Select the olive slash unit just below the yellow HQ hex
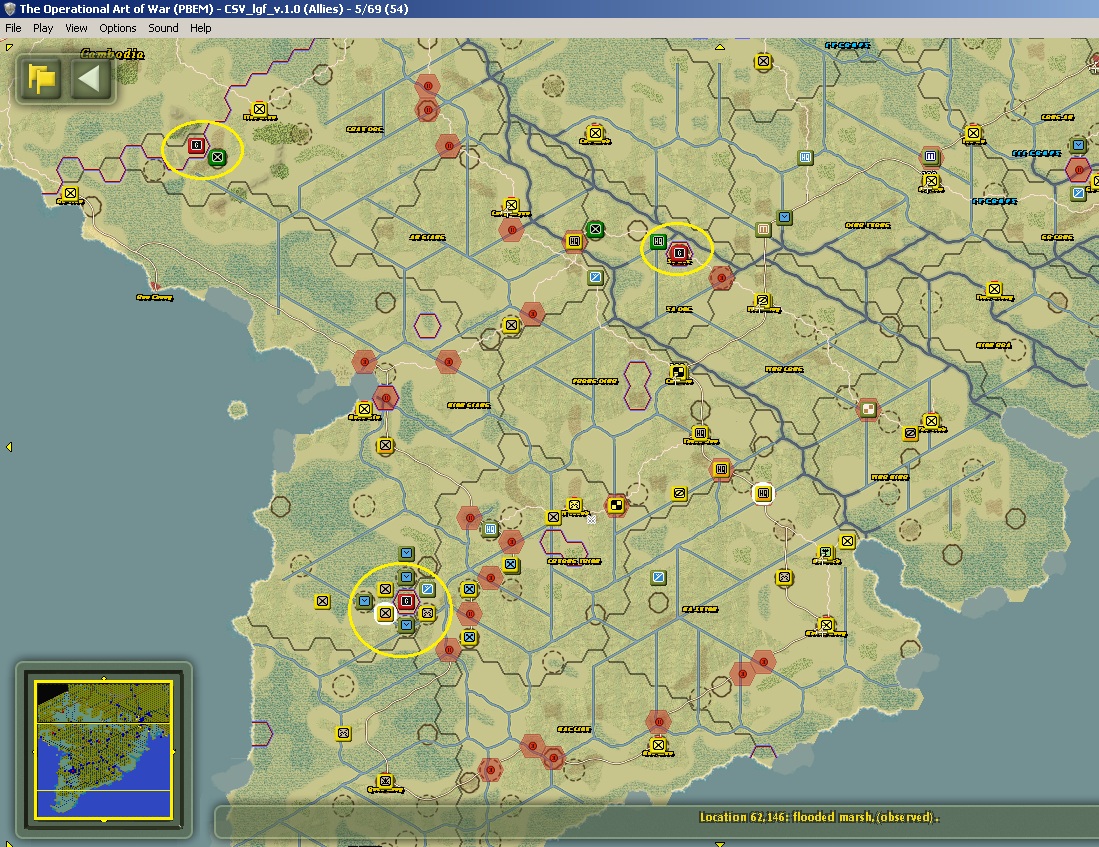 click(595, 277)
